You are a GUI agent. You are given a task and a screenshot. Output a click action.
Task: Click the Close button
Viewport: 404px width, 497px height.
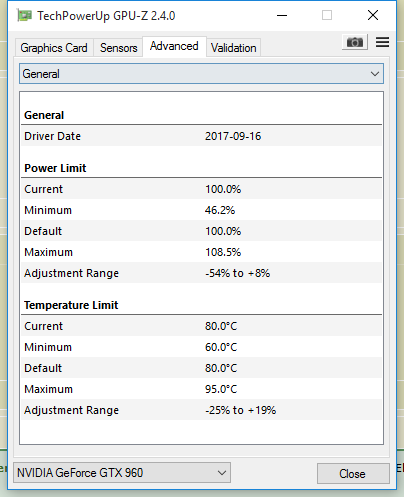click(x=353, y=474)
